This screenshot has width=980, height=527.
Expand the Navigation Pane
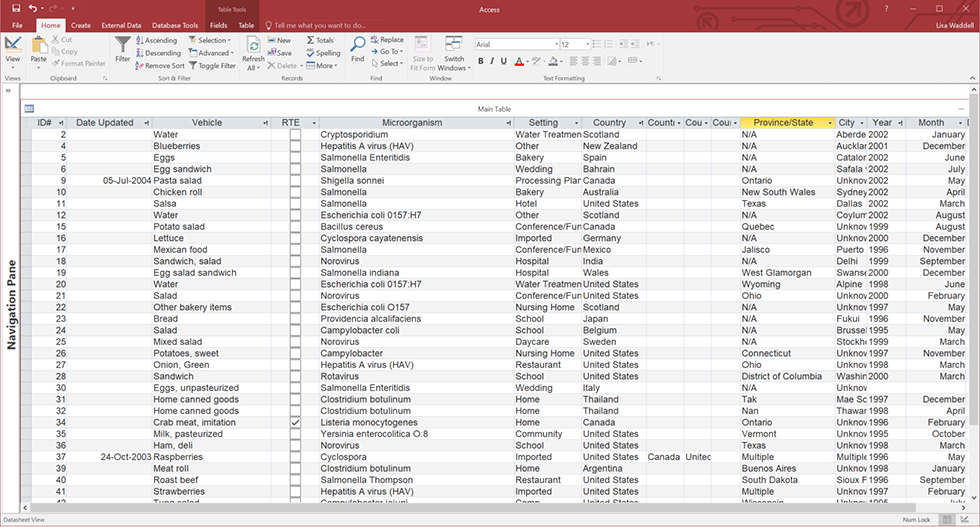pyautogui.click(x=9, y=90)
